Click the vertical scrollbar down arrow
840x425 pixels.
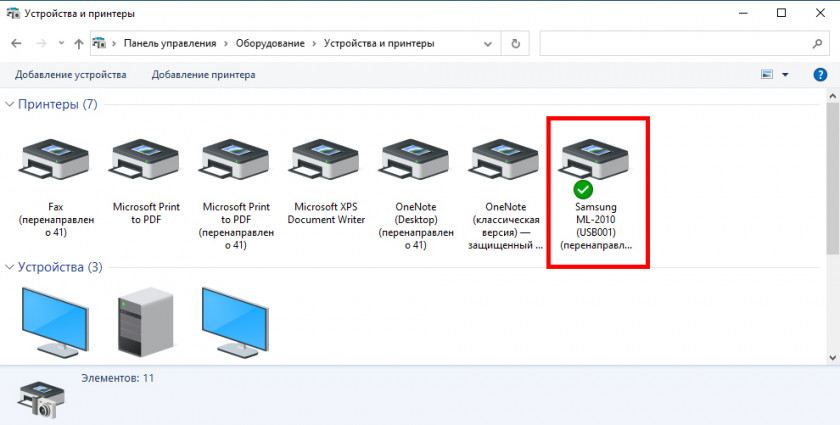point(832,357)
